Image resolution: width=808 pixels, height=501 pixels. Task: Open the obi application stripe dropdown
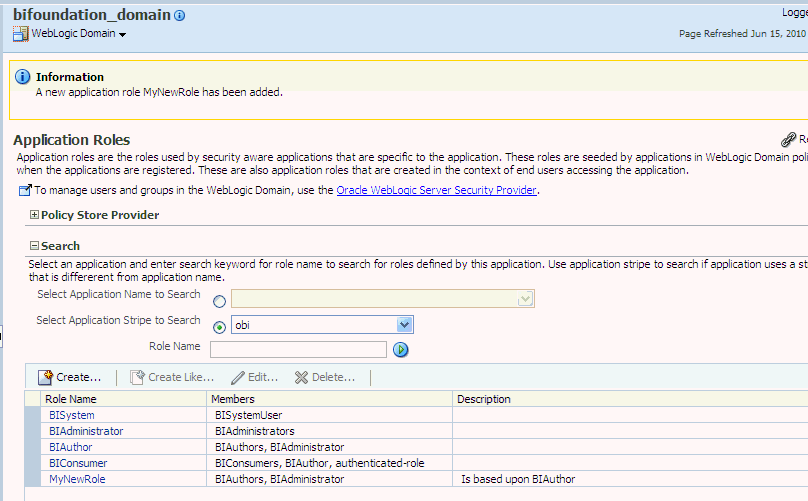pyautogui.click(x=405, y=325)
